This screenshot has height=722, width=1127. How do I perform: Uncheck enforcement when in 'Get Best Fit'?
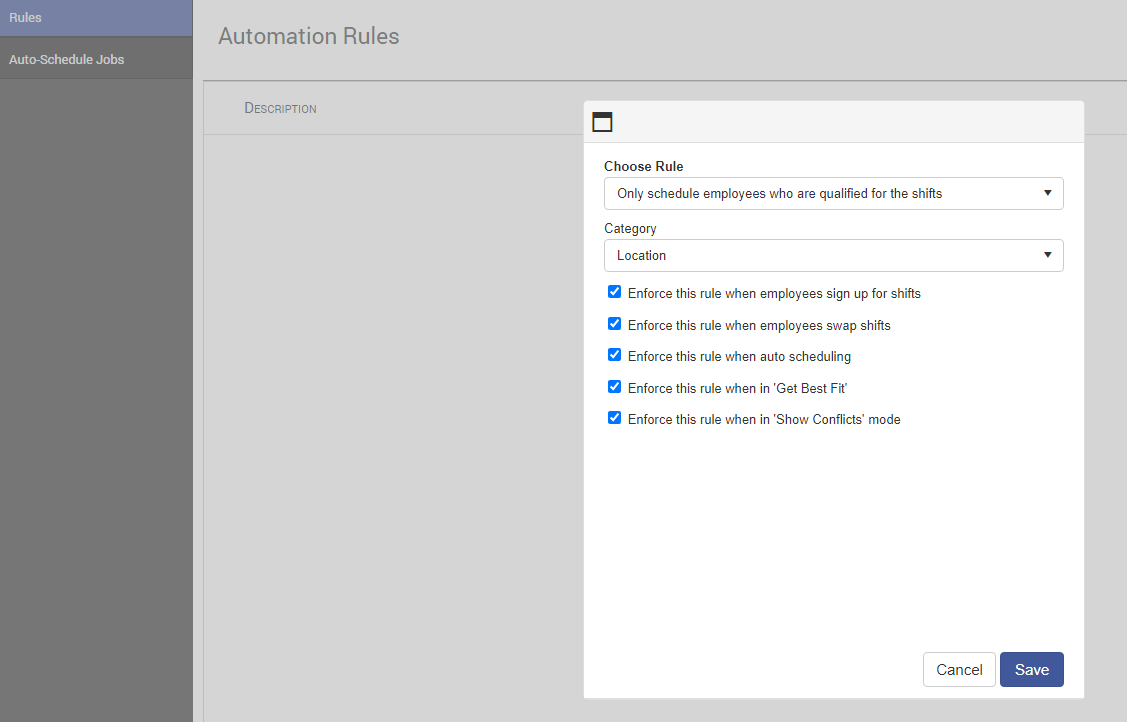coord(614,386)
